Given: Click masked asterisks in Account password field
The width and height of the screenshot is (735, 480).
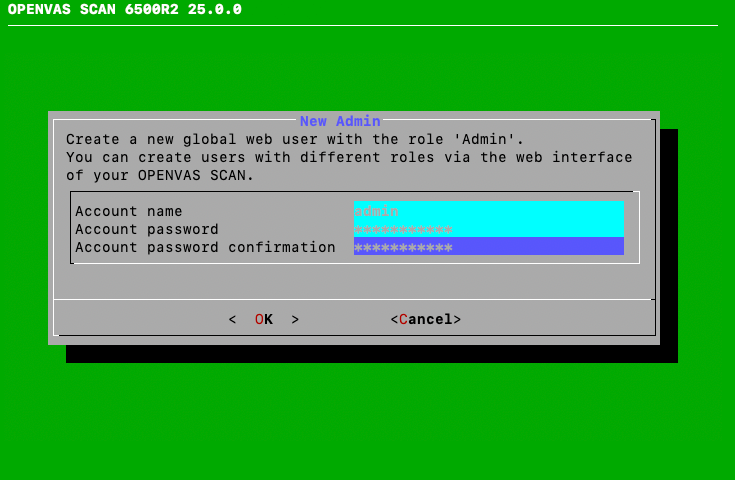Looking at the screenshot, I should click(x=403, y=229).
